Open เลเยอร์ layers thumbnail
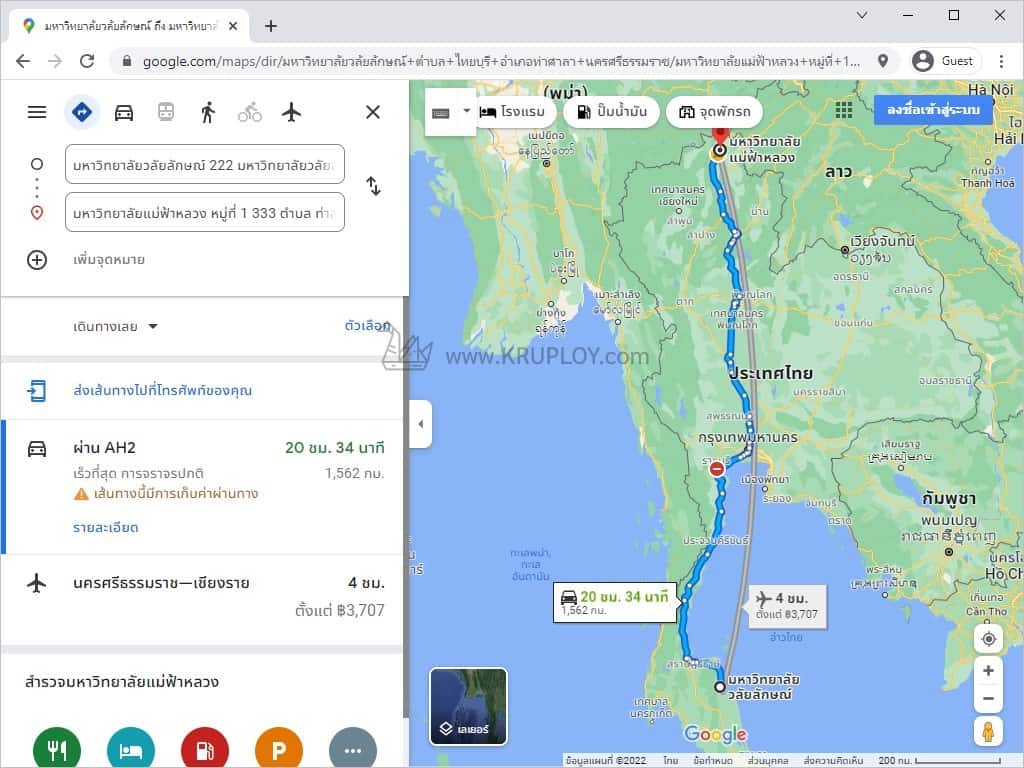 click(468, 707)
